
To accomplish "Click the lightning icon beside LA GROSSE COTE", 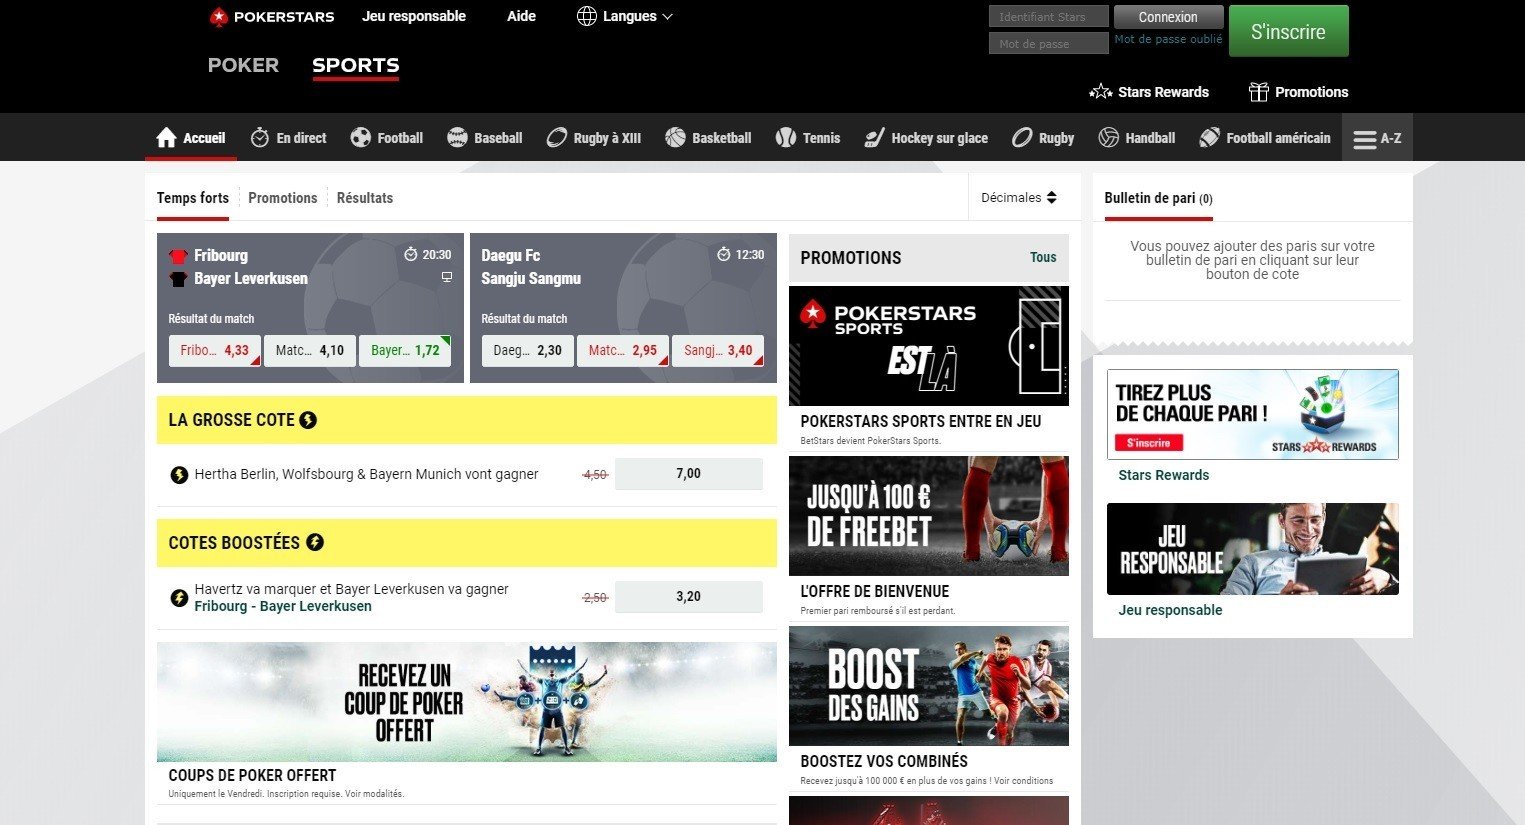I will coord(308,420).
